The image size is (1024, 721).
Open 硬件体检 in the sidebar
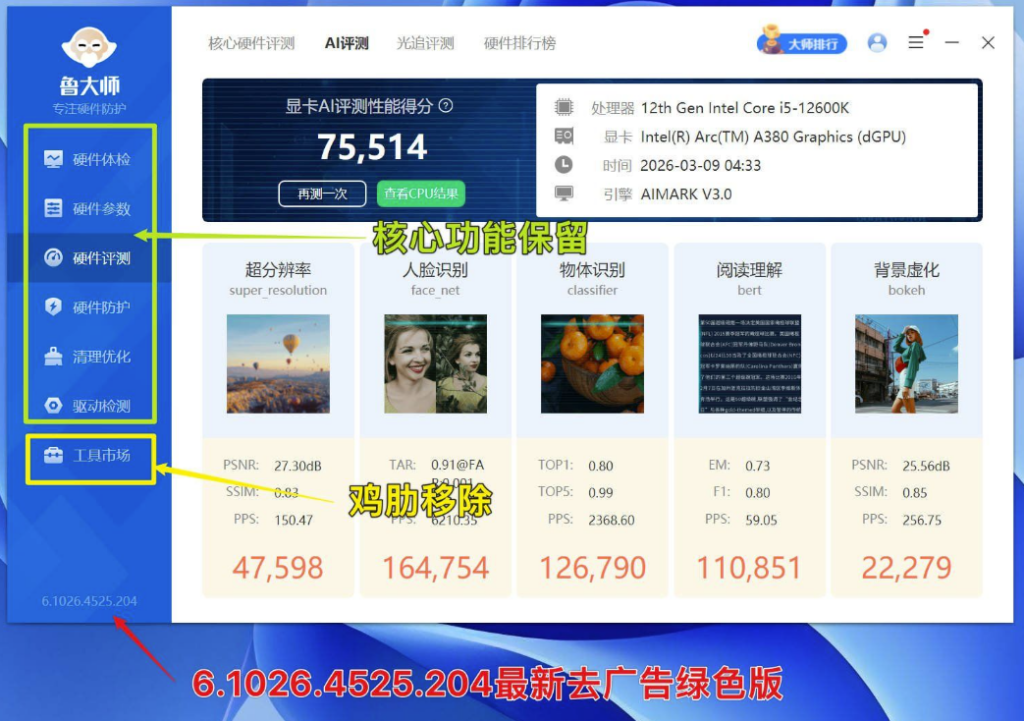(88, 159)
